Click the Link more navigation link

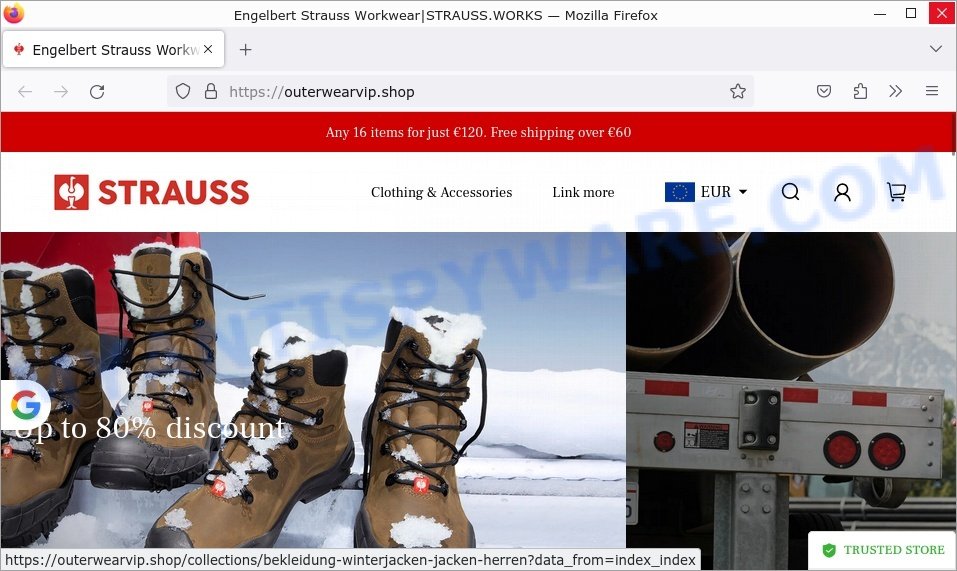pos(583,192)
